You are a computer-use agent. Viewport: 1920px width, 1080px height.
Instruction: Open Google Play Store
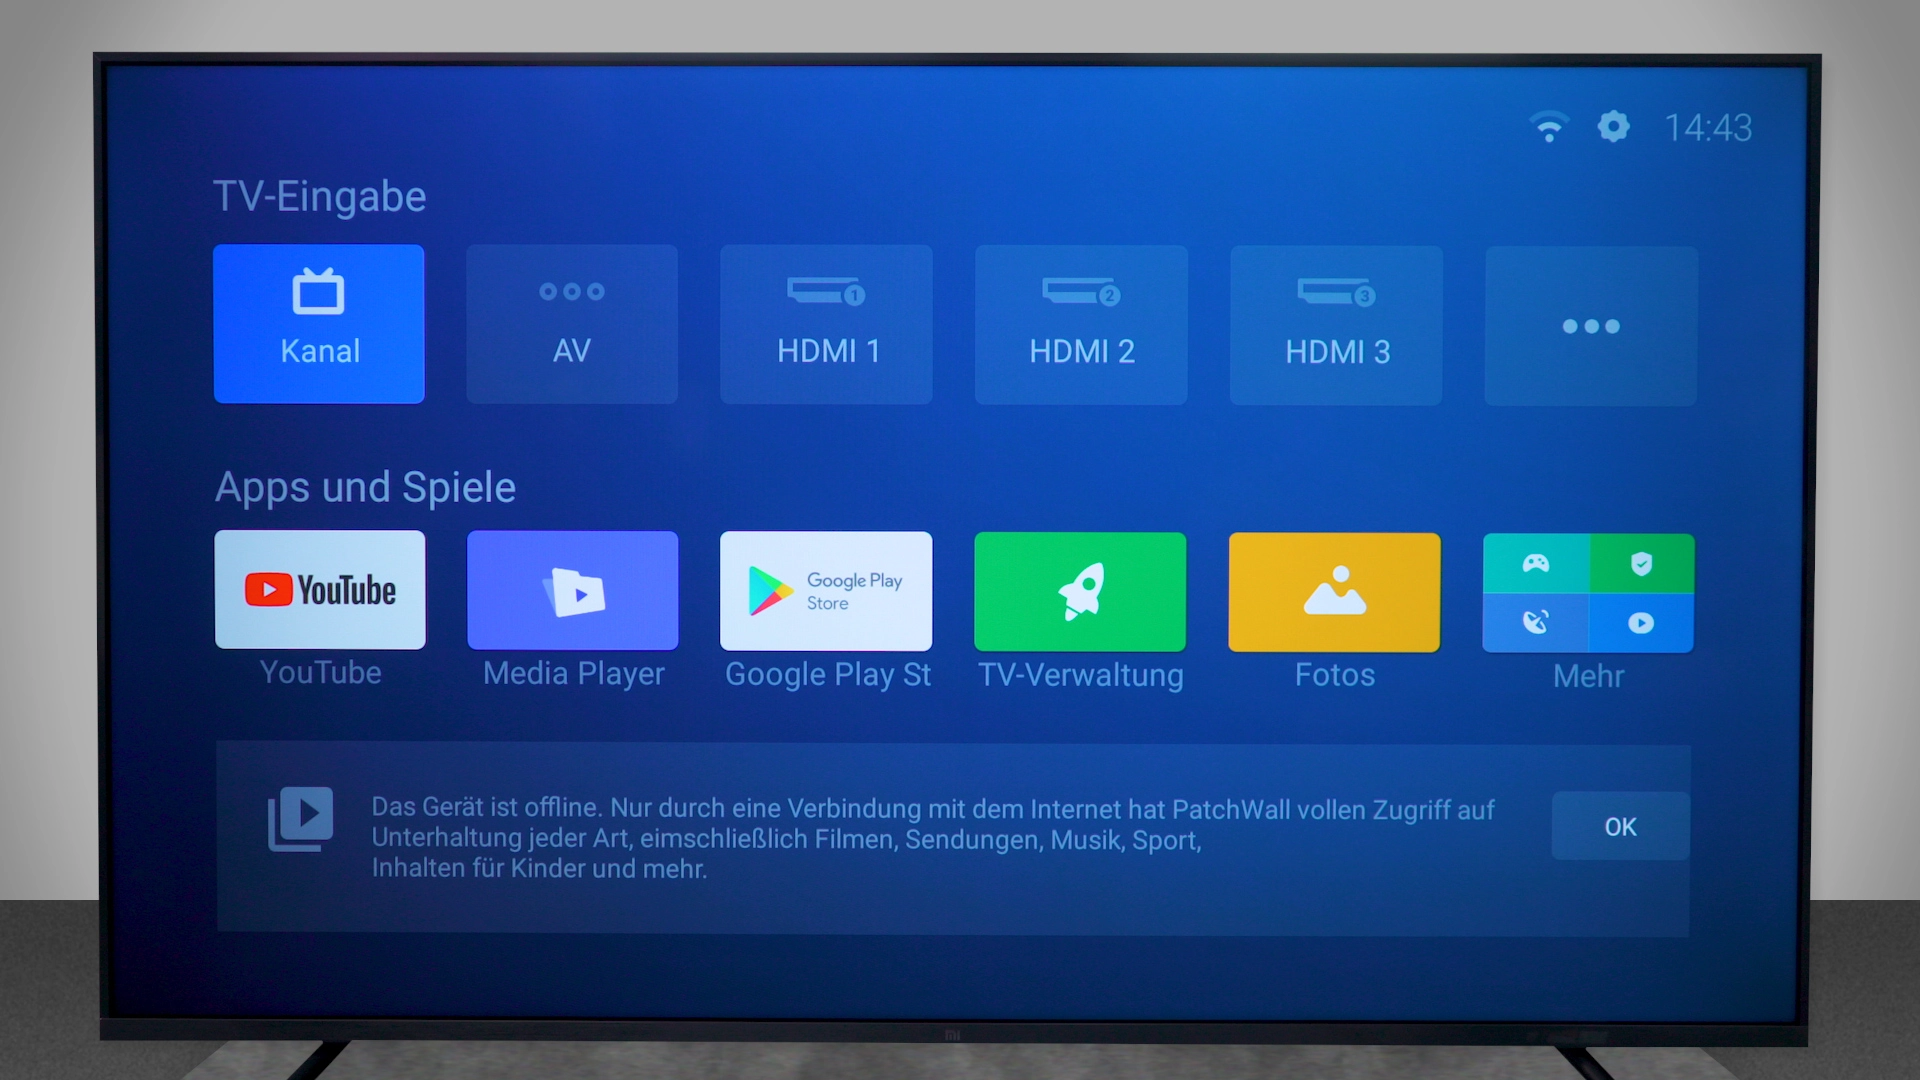(x=827, y=591)
